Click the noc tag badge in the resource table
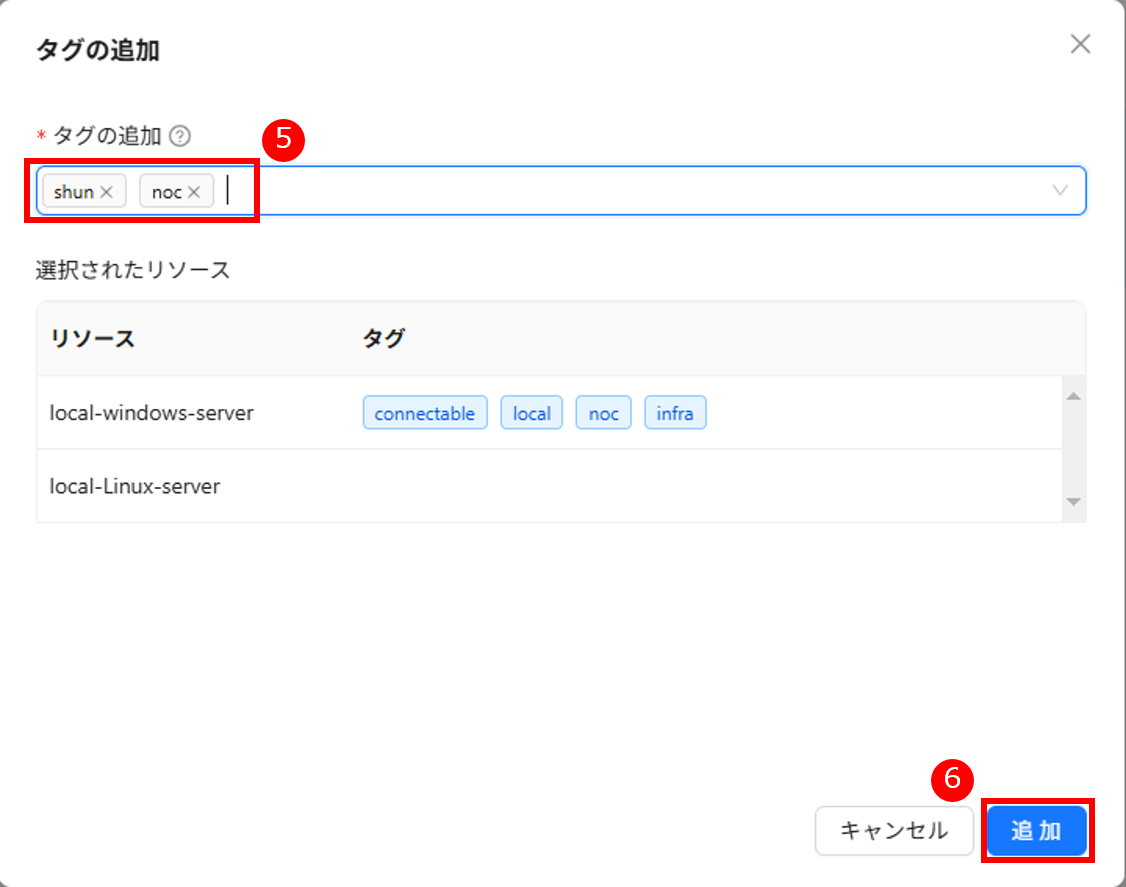 click(603, 413)
